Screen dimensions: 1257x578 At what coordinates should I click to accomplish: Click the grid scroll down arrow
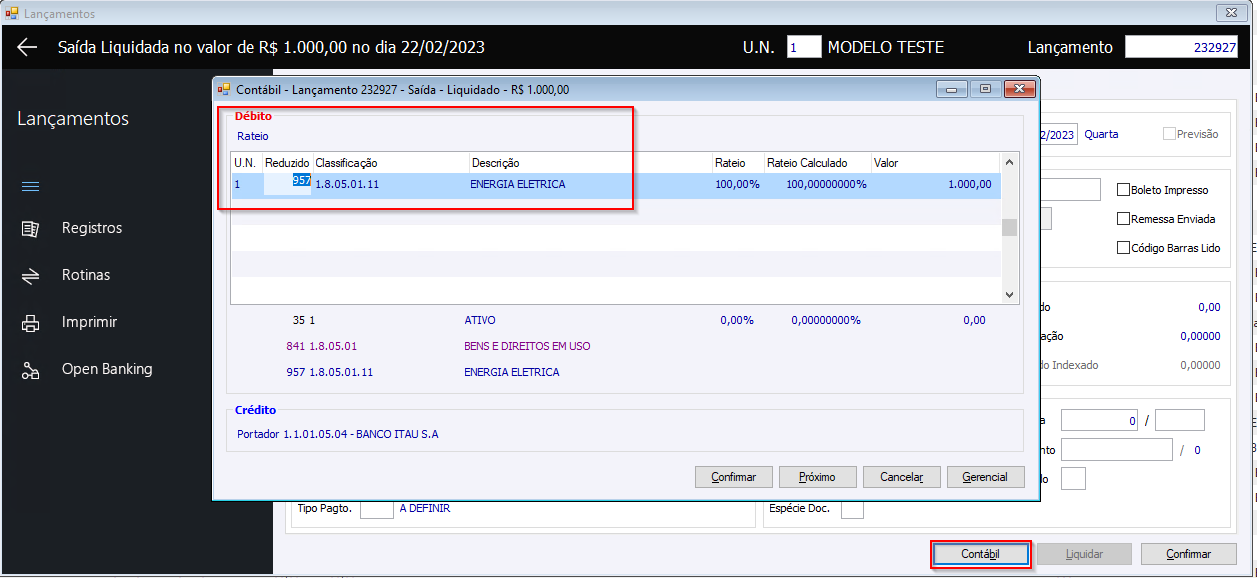[x=1010, y=295]
